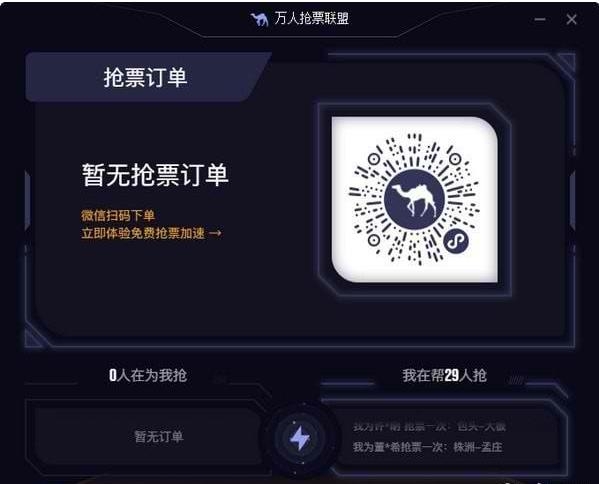
Task: Click the arrow after 立即体验免费抢票加速
Action: click(215, 233)
